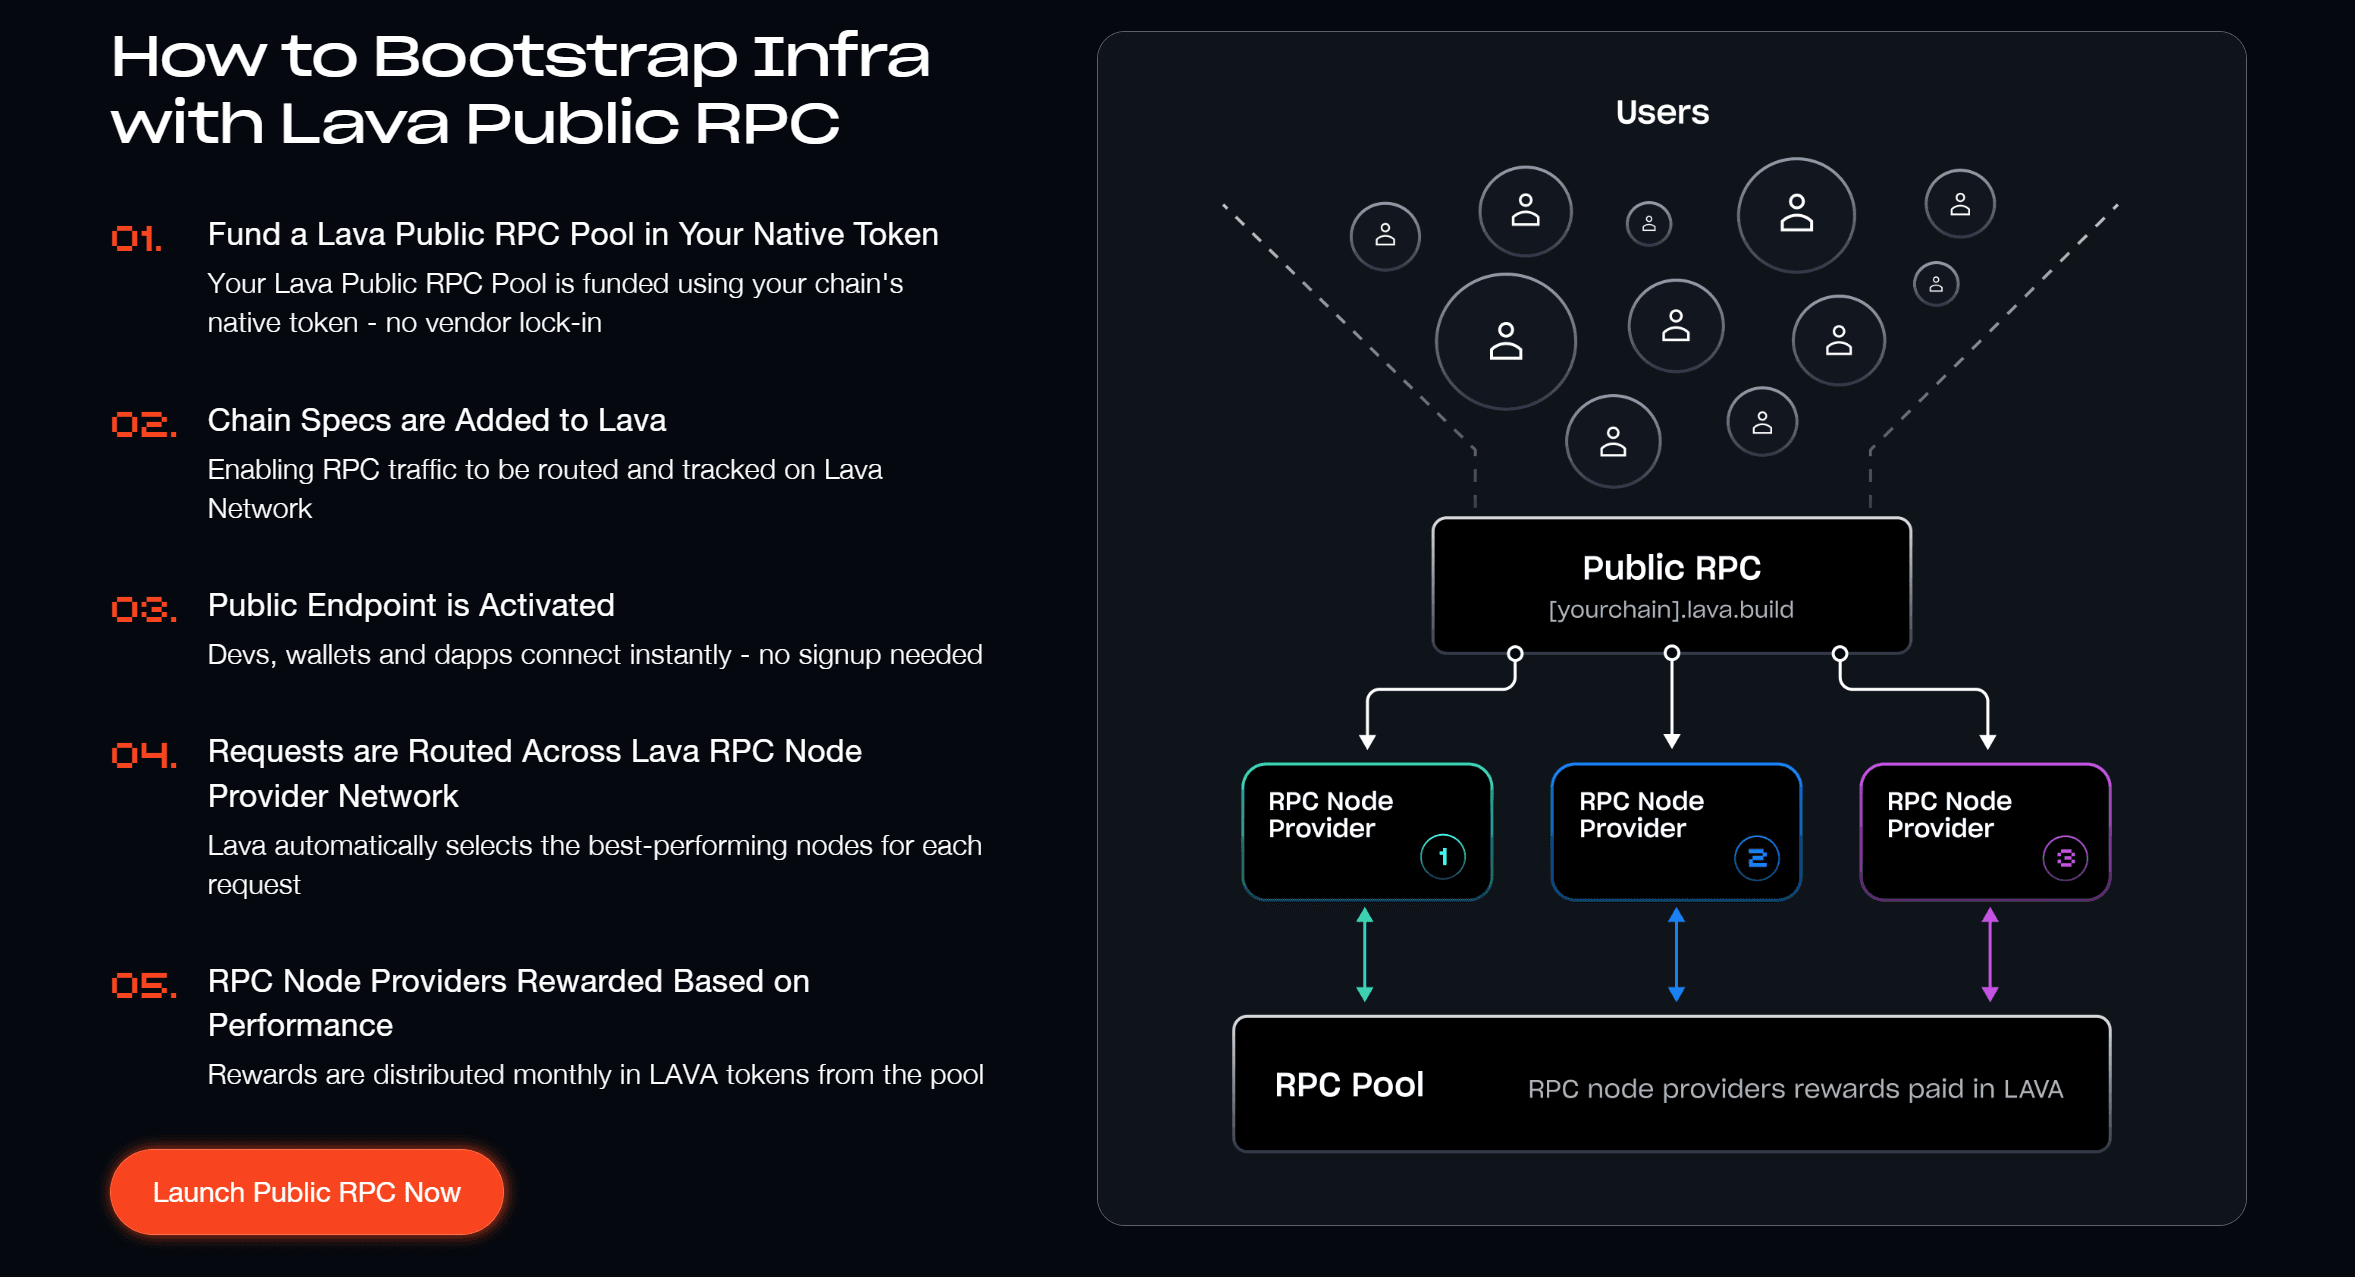Select the Public RPC box in the diagram
Viewport: 2355px width, 1277px height.
(1671, 585)
